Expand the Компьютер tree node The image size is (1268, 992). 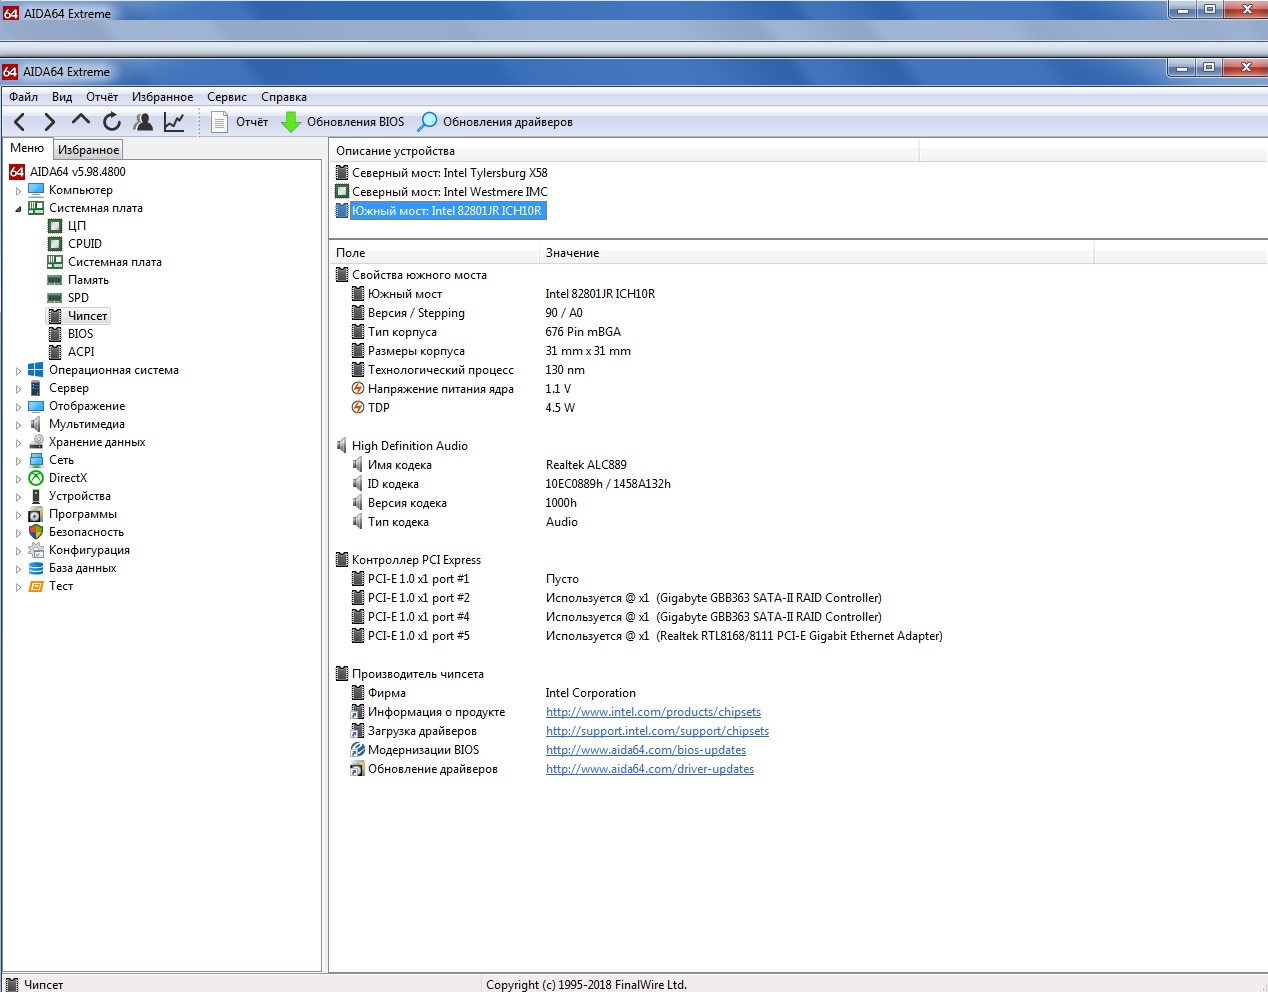tap(18, 190)
